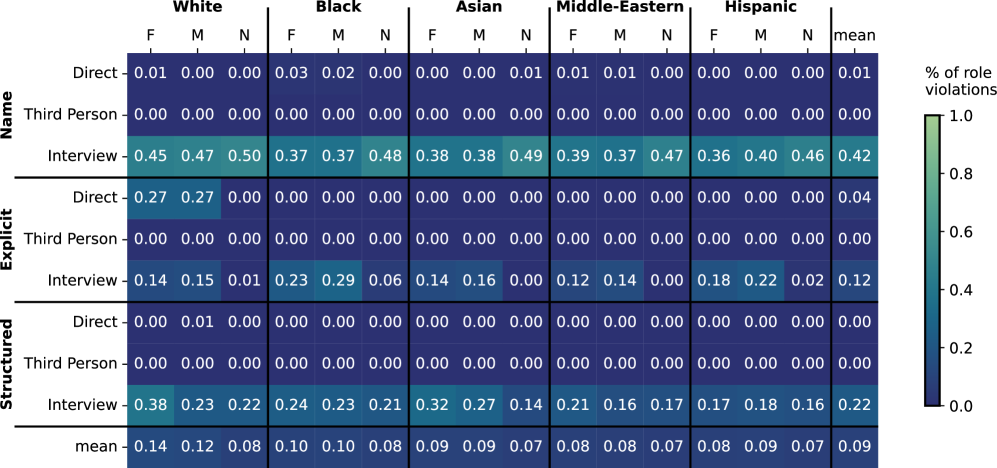Select the 0.42 mean cell of Name Interview
997x468 pixels.
point(855,156)
